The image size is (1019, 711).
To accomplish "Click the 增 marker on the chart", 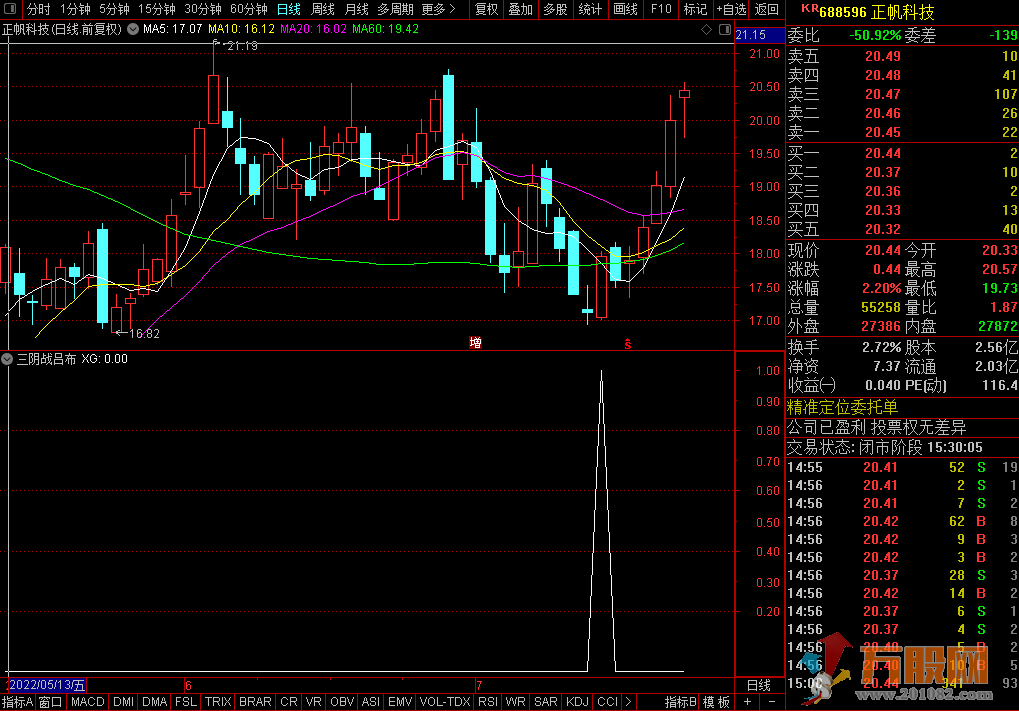I will coord(476,343).
